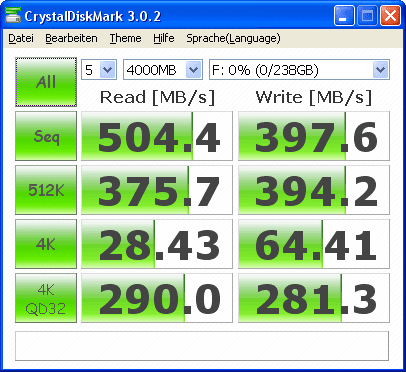
Task: Open the Datei menu
Action: click(x=21, y=38)
